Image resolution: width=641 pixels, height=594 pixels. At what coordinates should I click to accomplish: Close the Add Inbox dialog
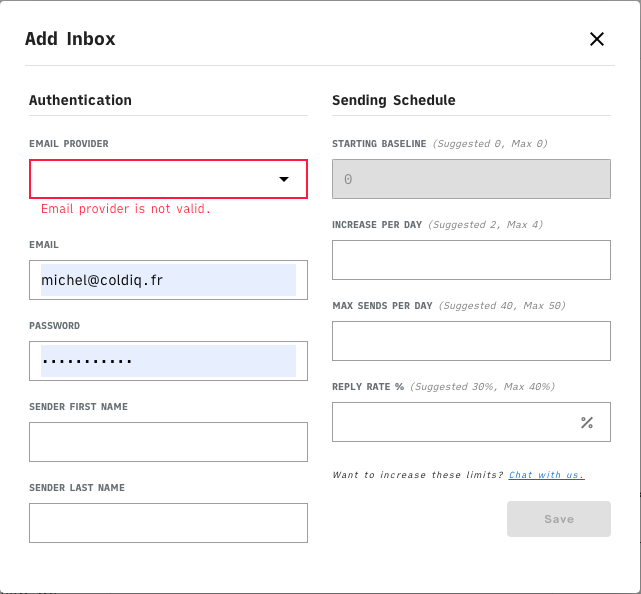pos(597,39)
